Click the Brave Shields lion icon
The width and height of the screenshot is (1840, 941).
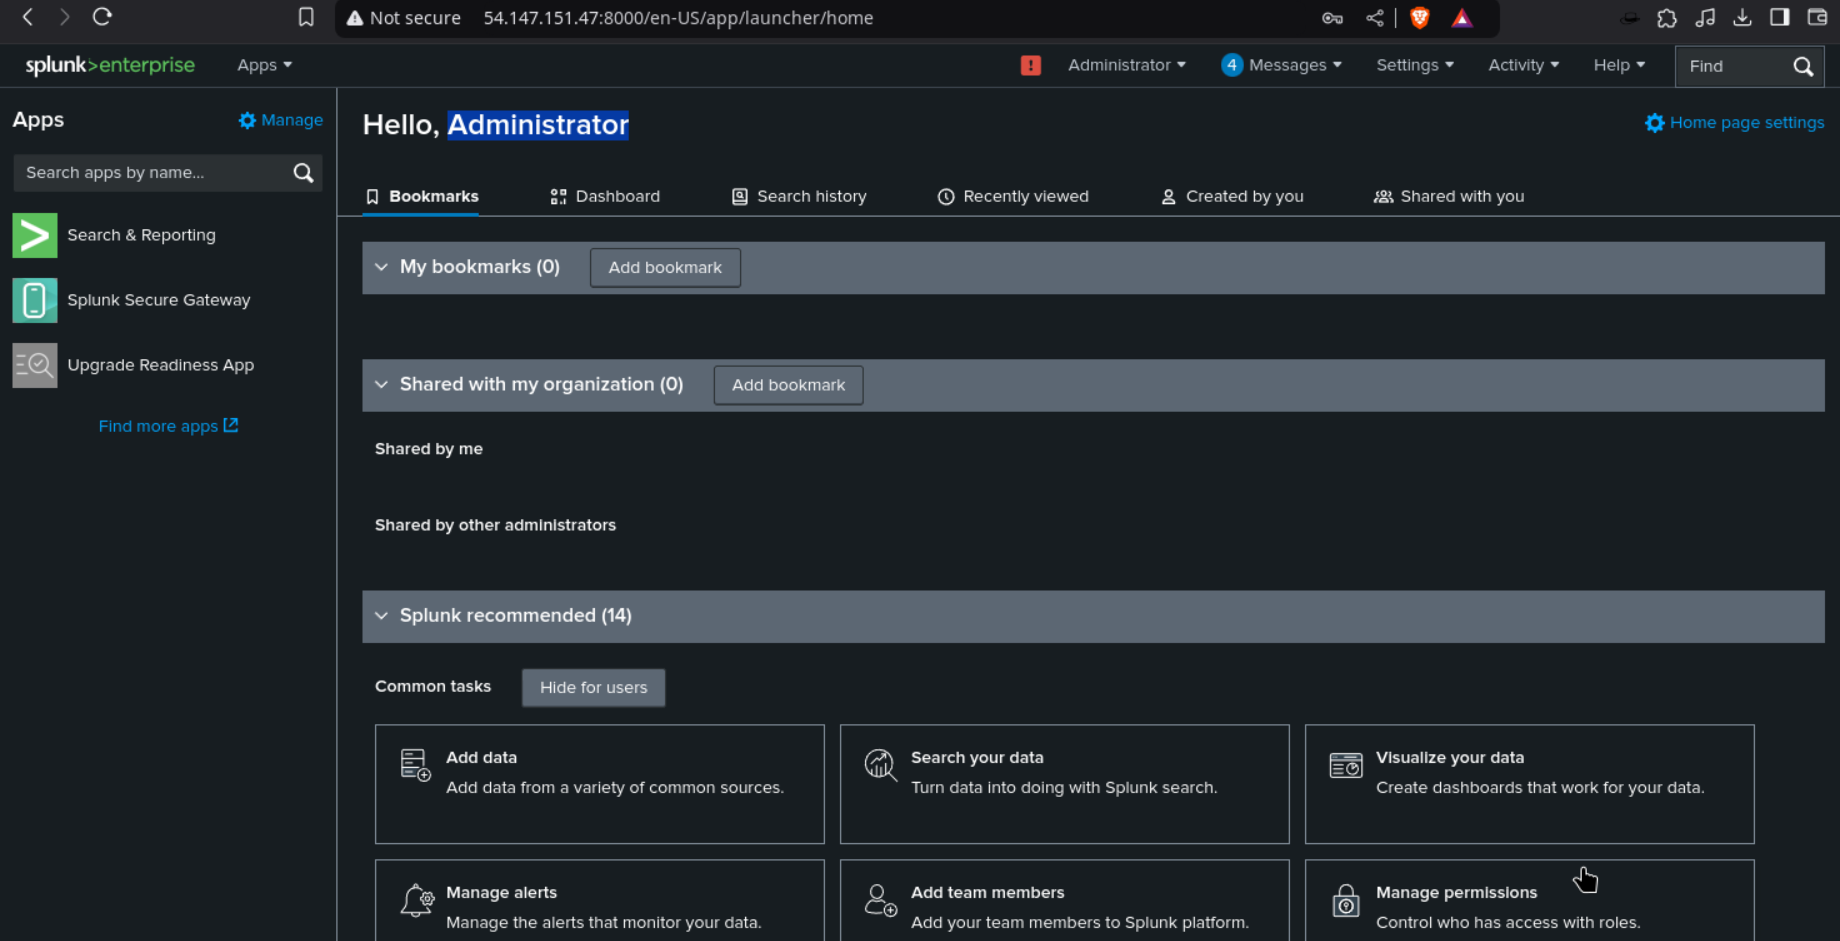1419,18
